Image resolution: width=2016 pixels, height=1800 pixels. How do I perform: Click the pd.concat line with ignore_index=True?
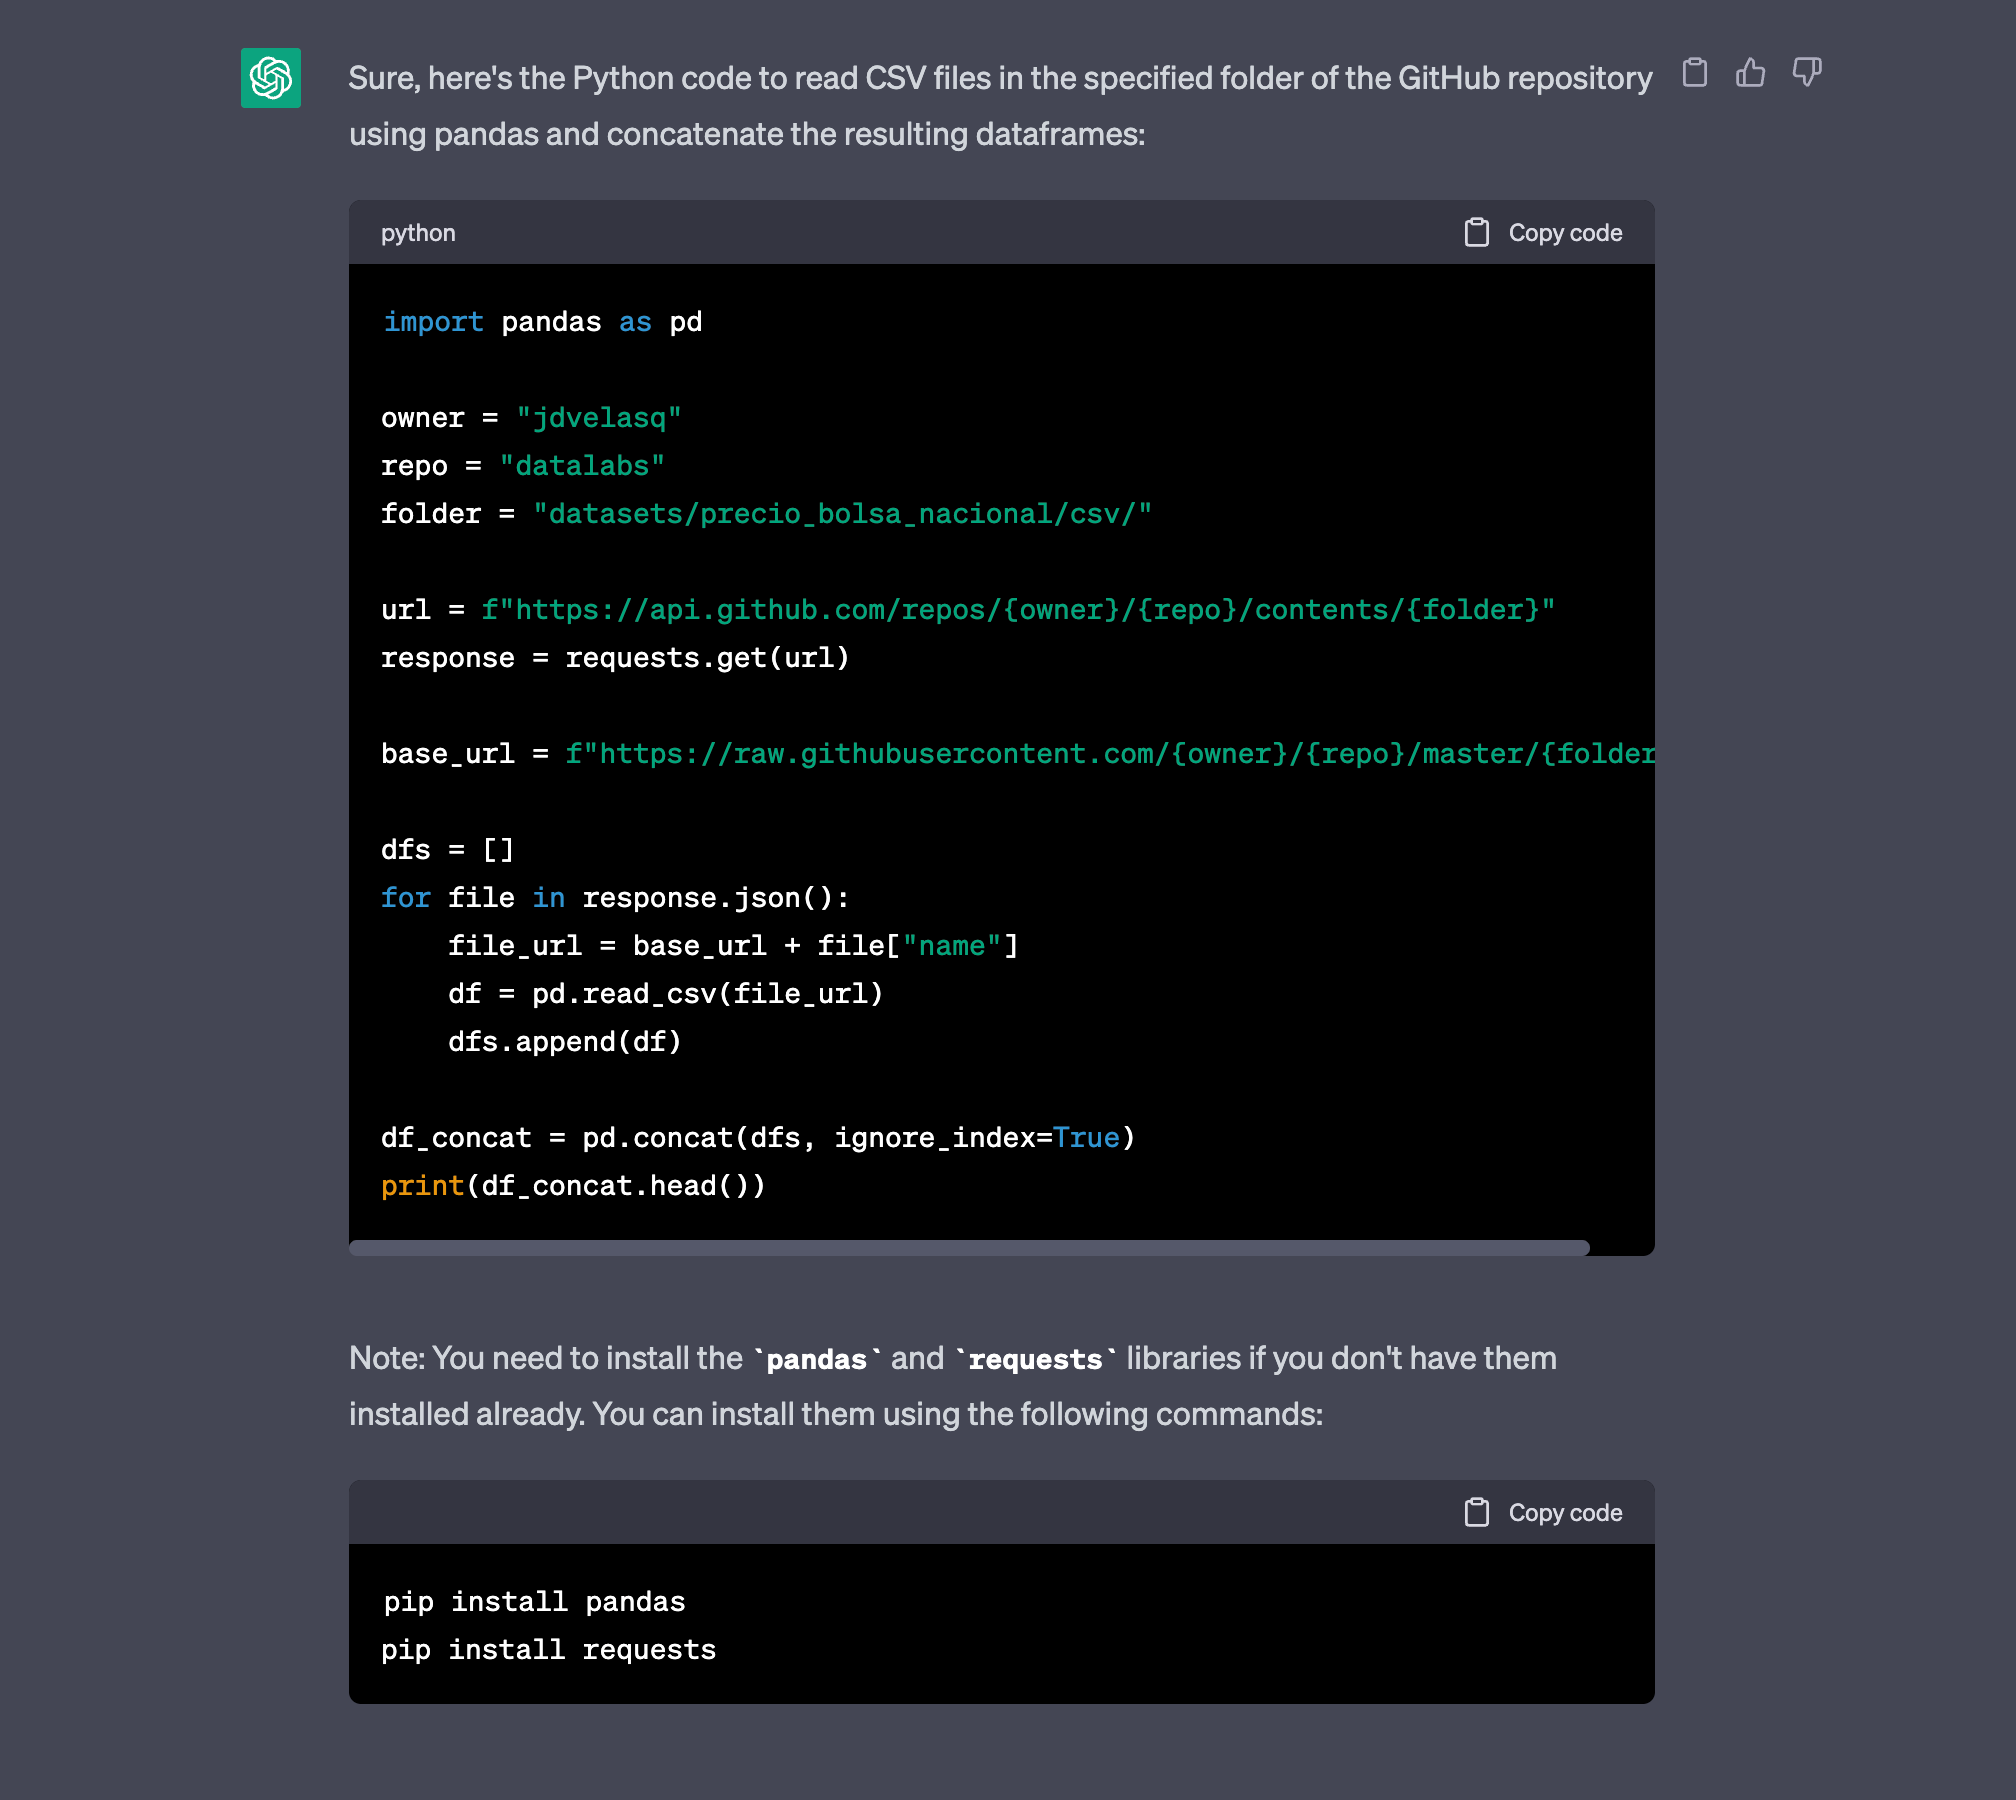point(758,1138)
